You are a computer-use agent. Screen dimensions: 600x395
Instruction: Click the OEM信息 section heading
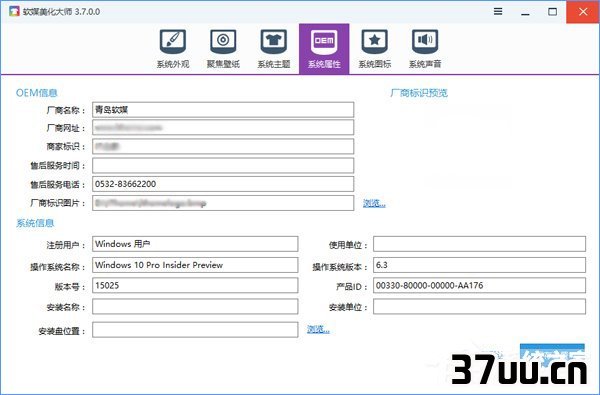pos(36,93)
